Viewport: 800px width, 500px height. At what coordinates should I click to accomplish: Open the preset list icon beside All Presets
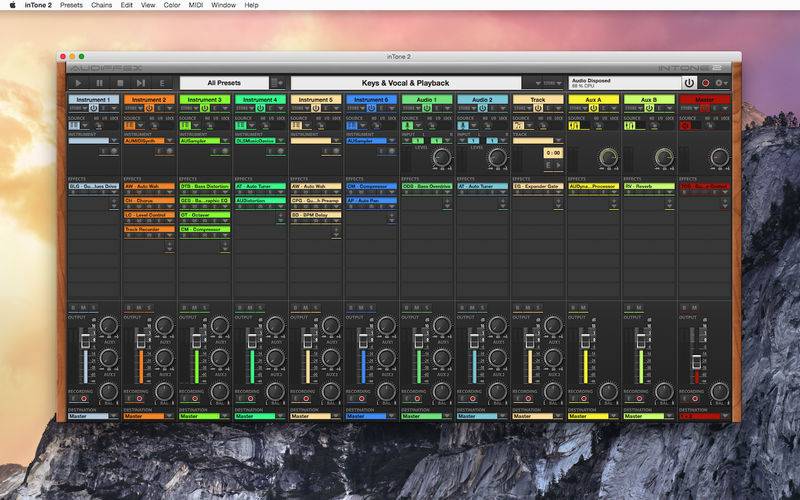(x=277, y=83)
